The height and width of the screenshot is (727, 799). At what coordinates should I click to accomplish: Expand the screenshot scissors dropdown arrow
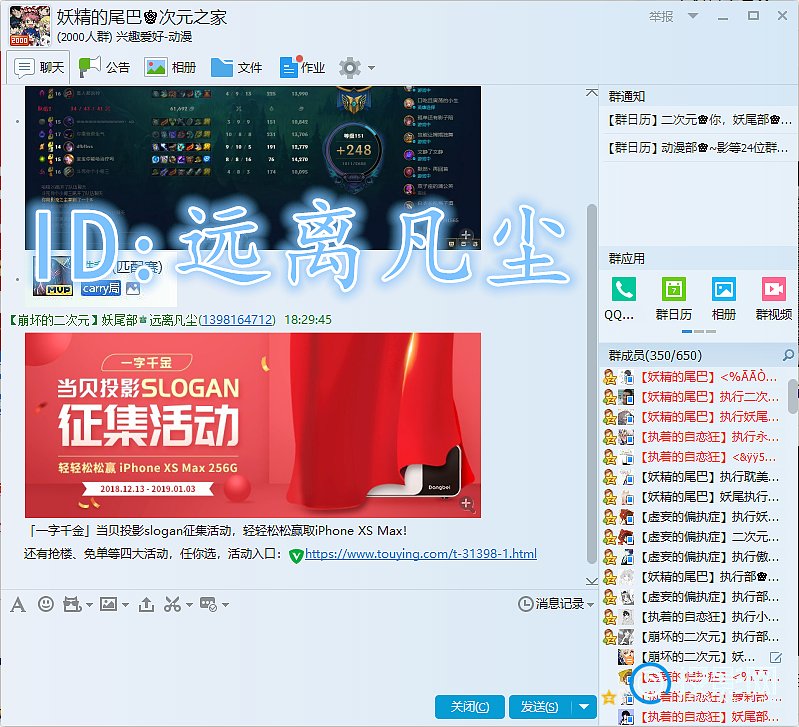pos(189,605)
